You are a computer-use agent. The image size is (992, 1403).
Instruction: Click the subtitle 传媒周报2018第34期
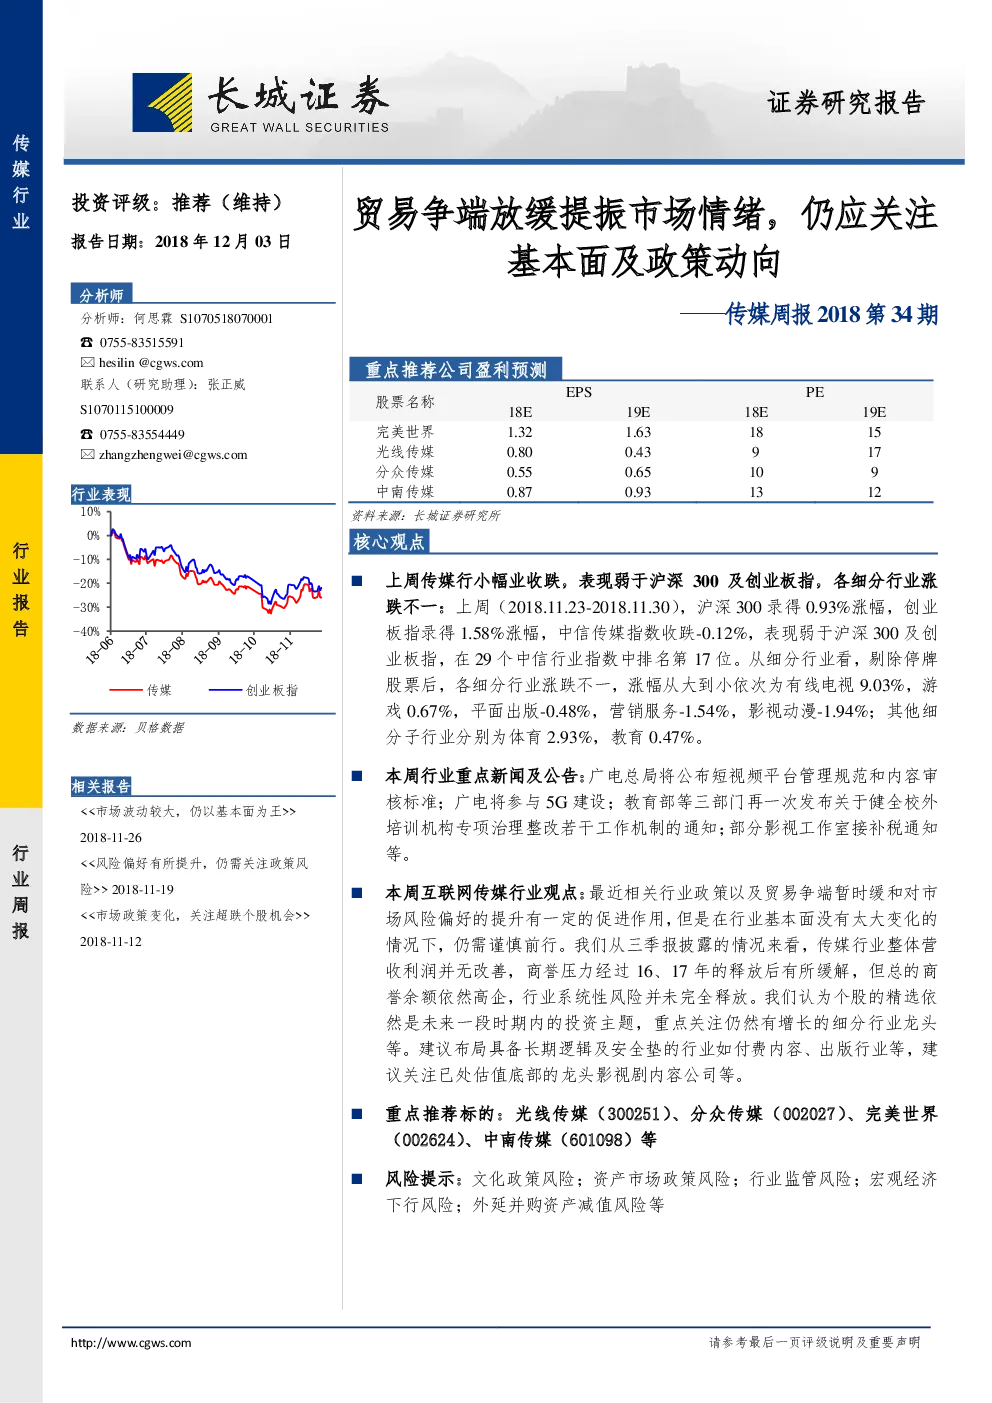(832, 314)
